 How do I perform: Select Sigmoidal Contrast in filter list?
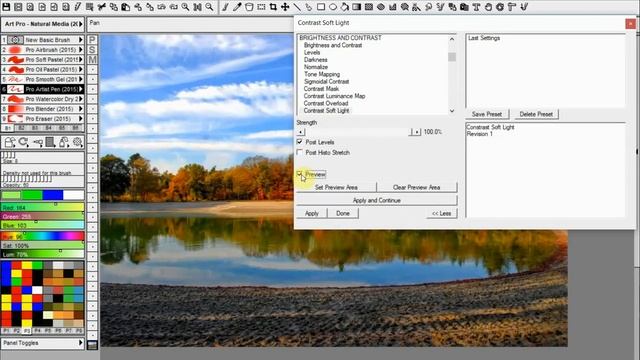point(326,81)
